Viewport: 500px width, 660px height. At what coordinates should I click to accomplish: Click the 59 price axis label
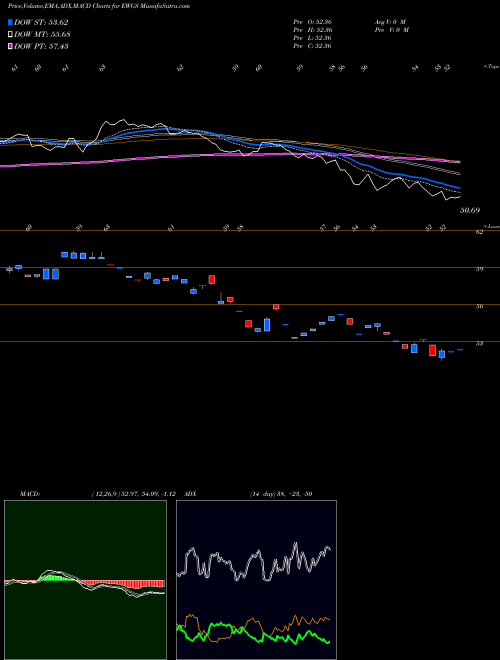click(x=479, y=269)
